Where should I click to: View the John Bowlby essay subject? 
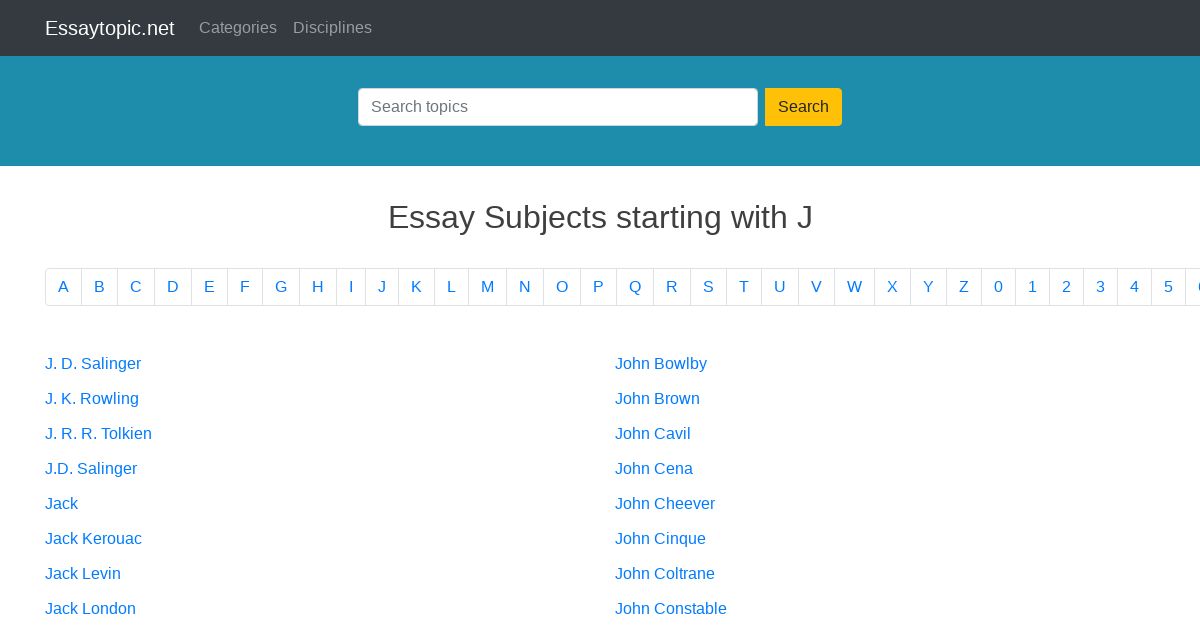tap(661, 364)
